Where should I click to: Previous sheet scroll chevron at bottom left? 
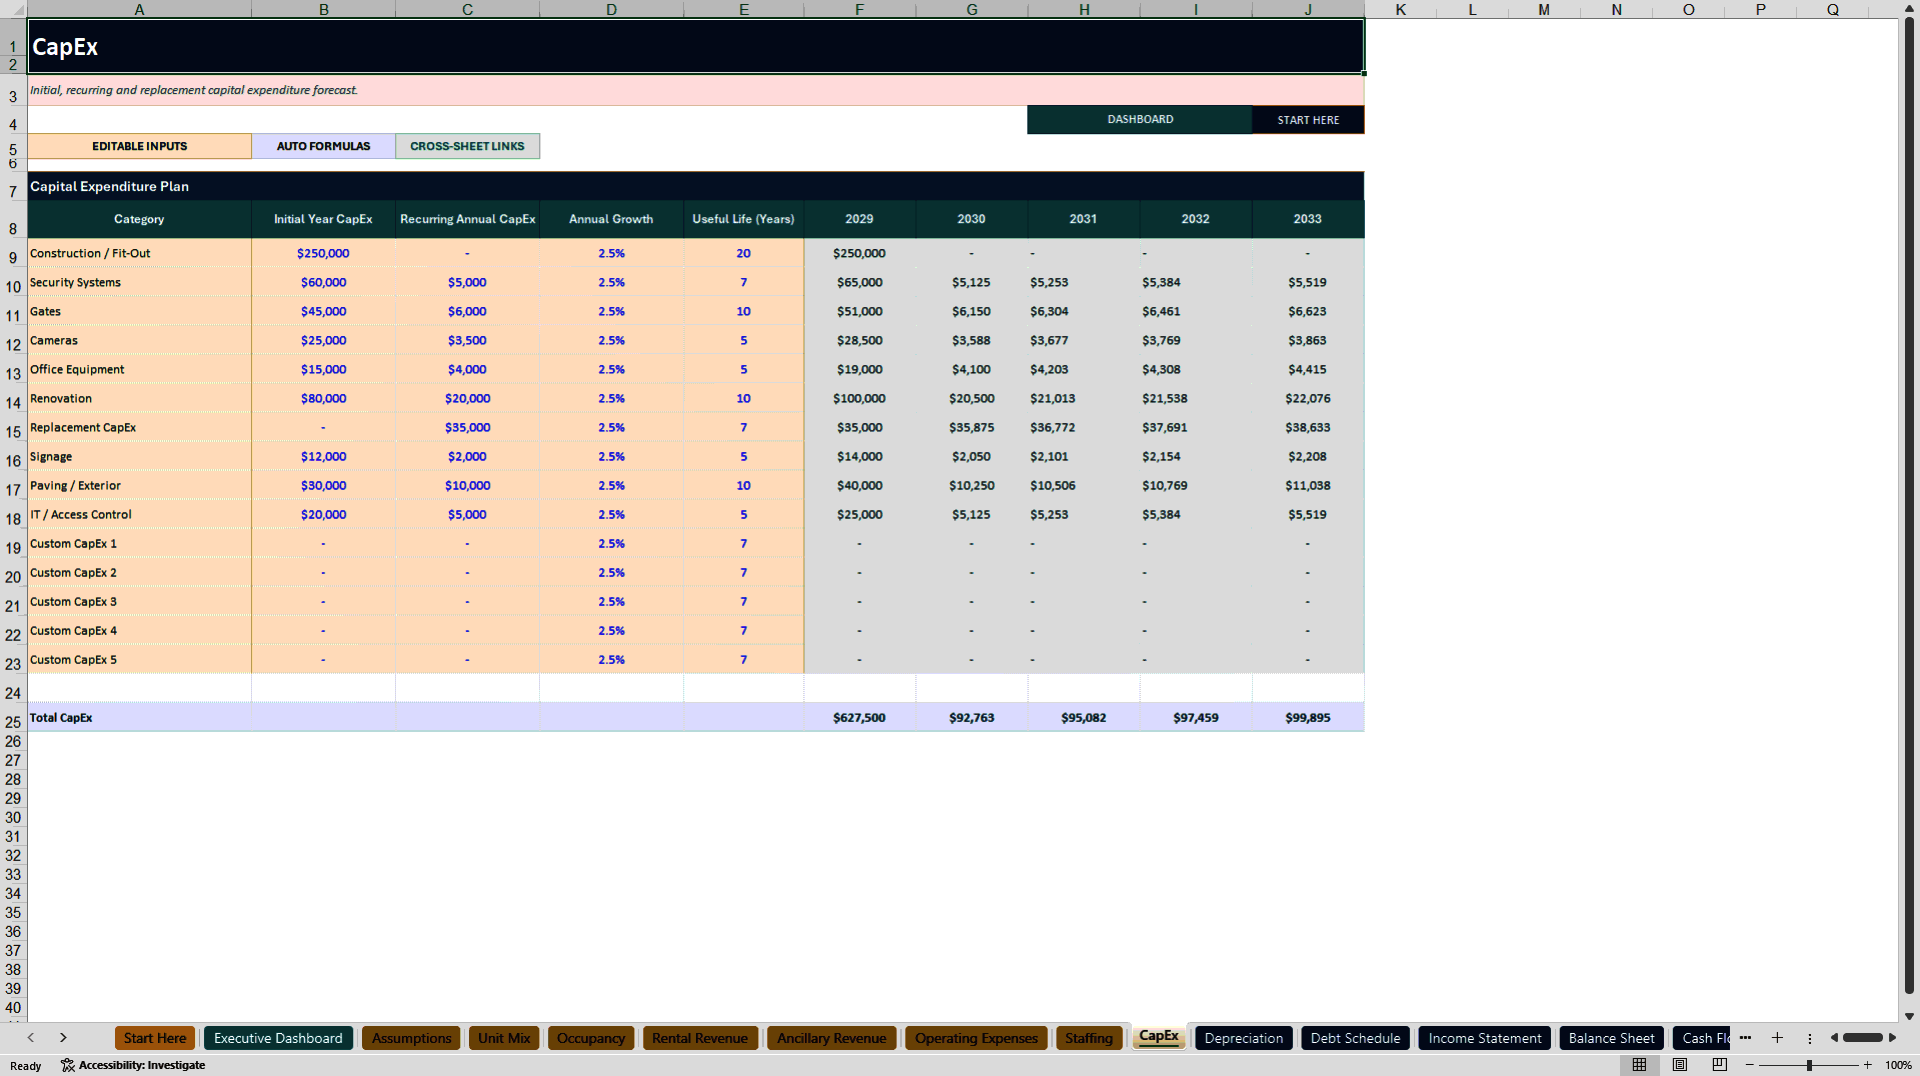(31, 1038)
